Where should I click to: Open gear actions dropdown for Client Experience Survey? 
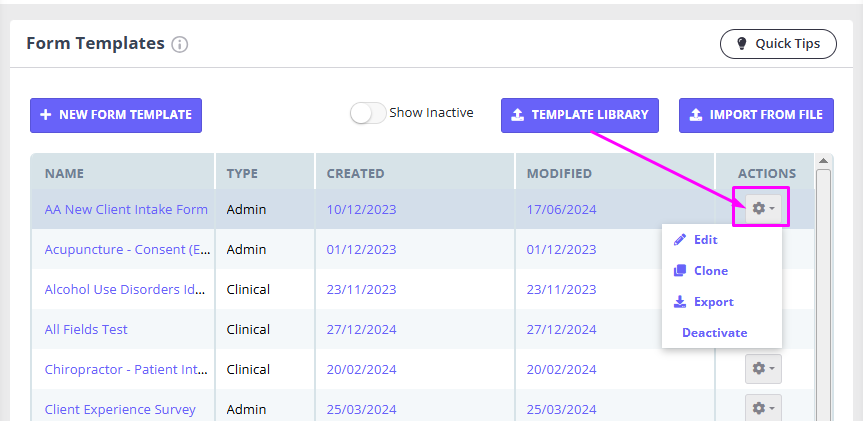tap(763, 408)
